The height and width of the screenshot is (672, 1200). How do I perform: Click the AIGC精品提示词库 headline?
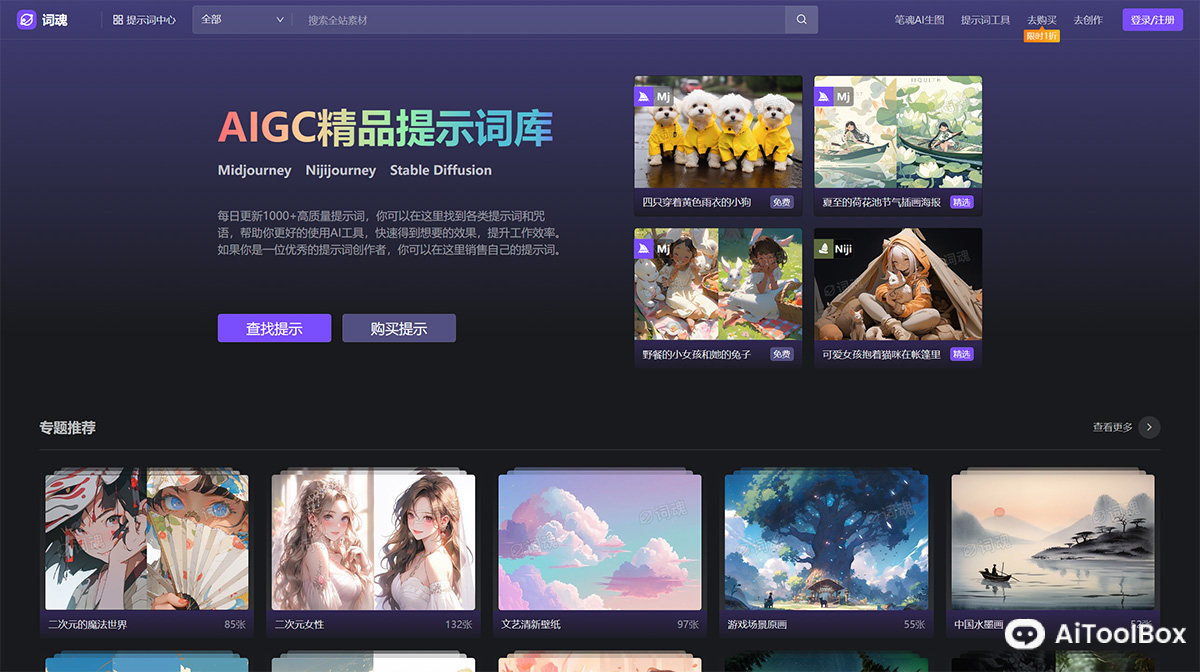click(x=385, y=127)
